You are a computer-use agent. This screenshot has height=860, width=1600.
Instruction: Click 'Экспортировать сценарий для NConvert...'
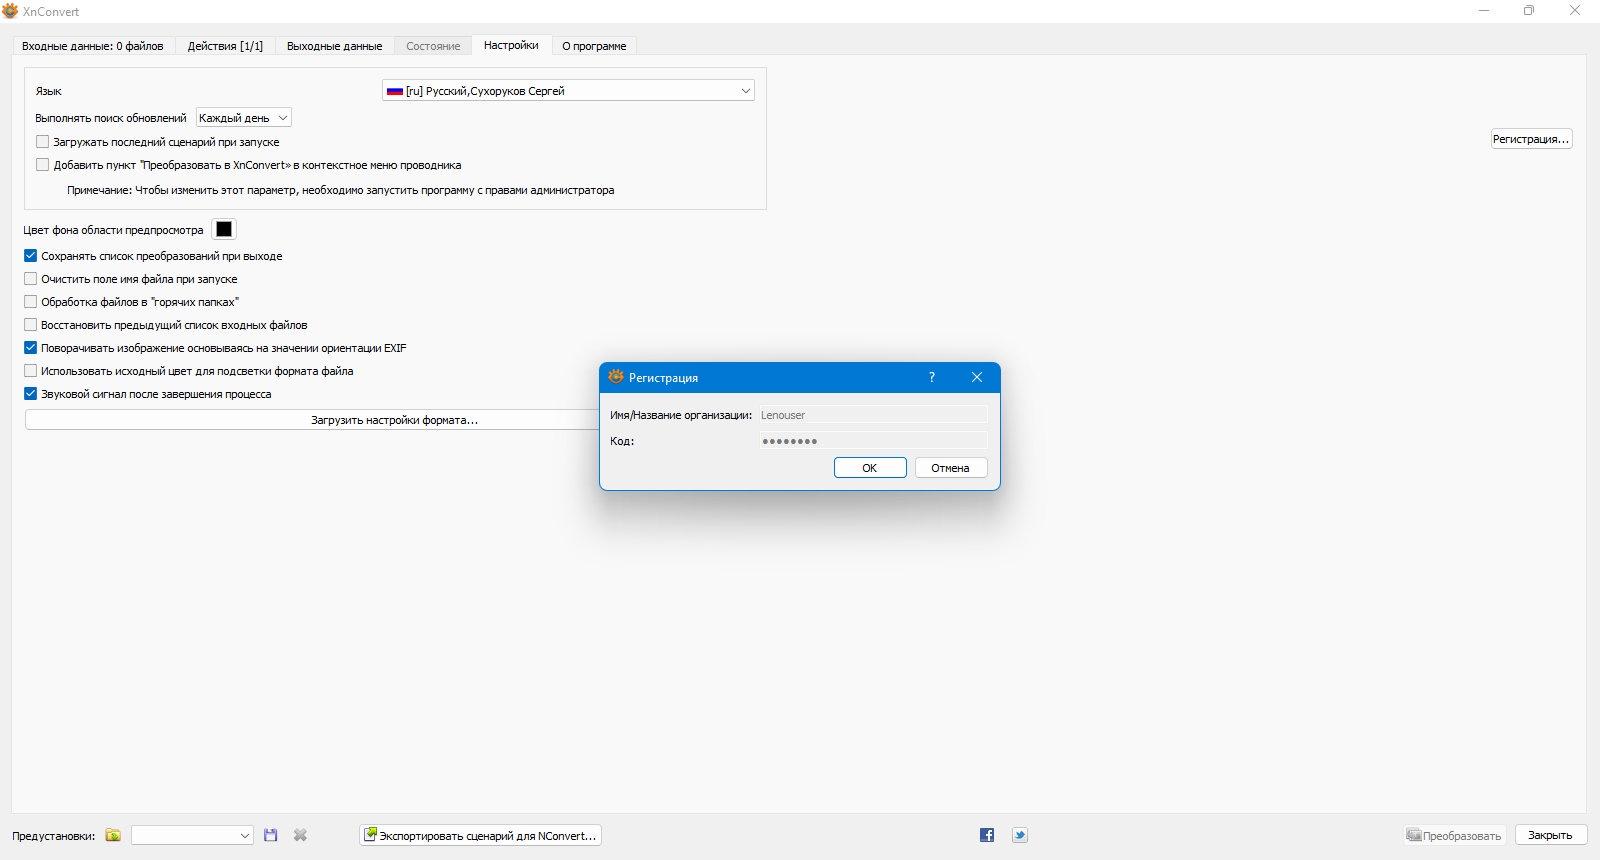click(480, 835)
